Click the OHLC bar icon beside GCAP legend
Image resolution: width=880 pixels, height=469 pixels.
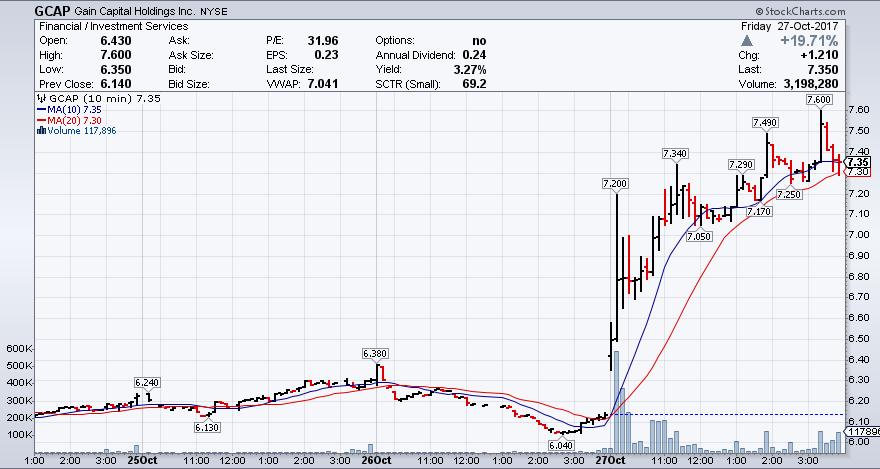point(39,100)
